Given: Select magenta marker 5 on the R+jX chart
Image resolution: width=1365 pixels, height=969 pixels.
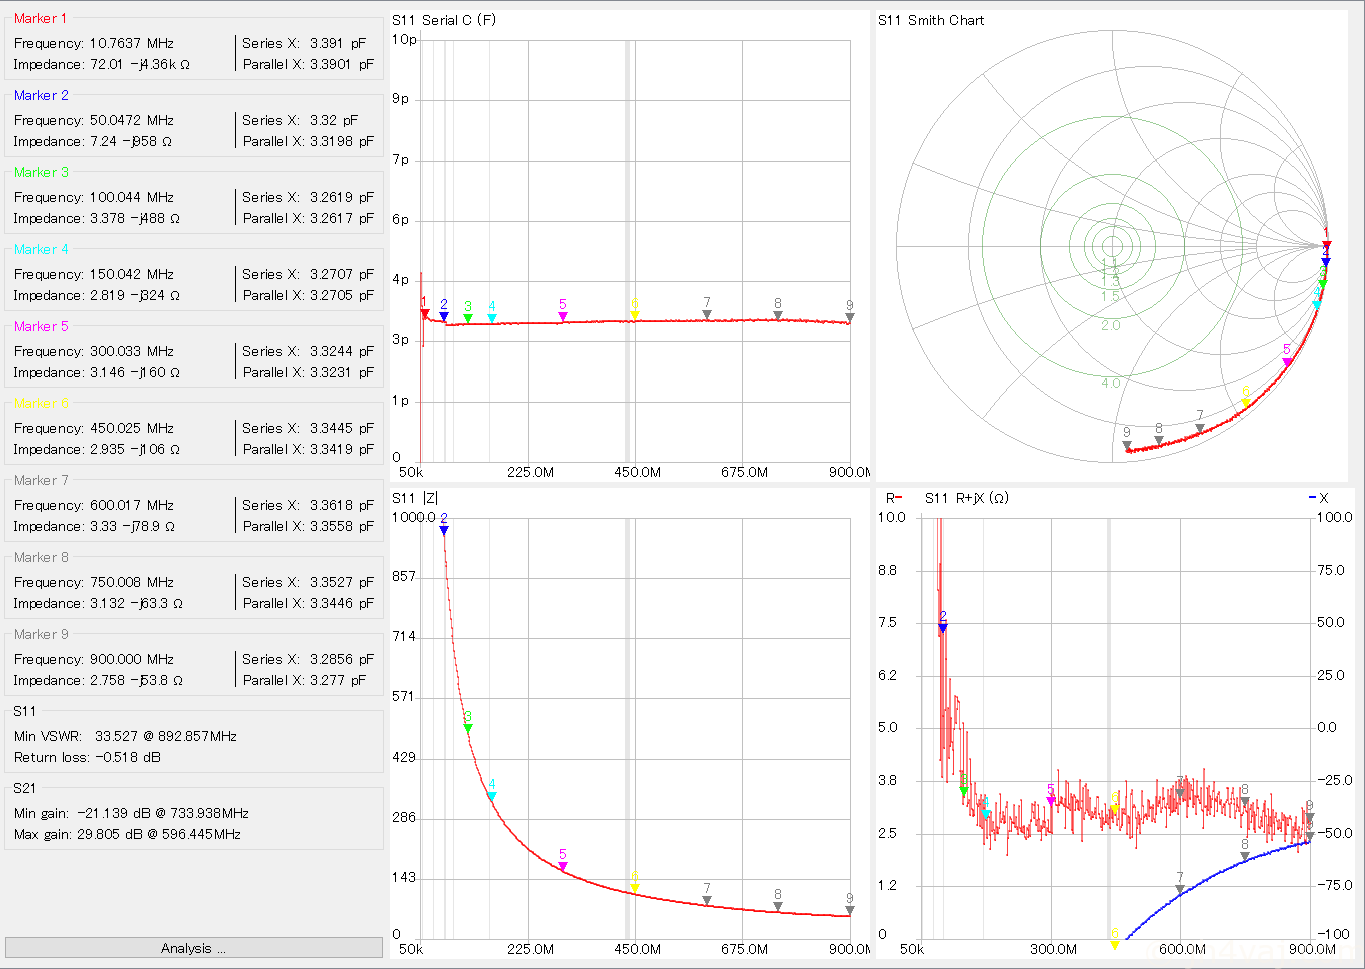Looking at the screenshot, I should pos(1051,801).
